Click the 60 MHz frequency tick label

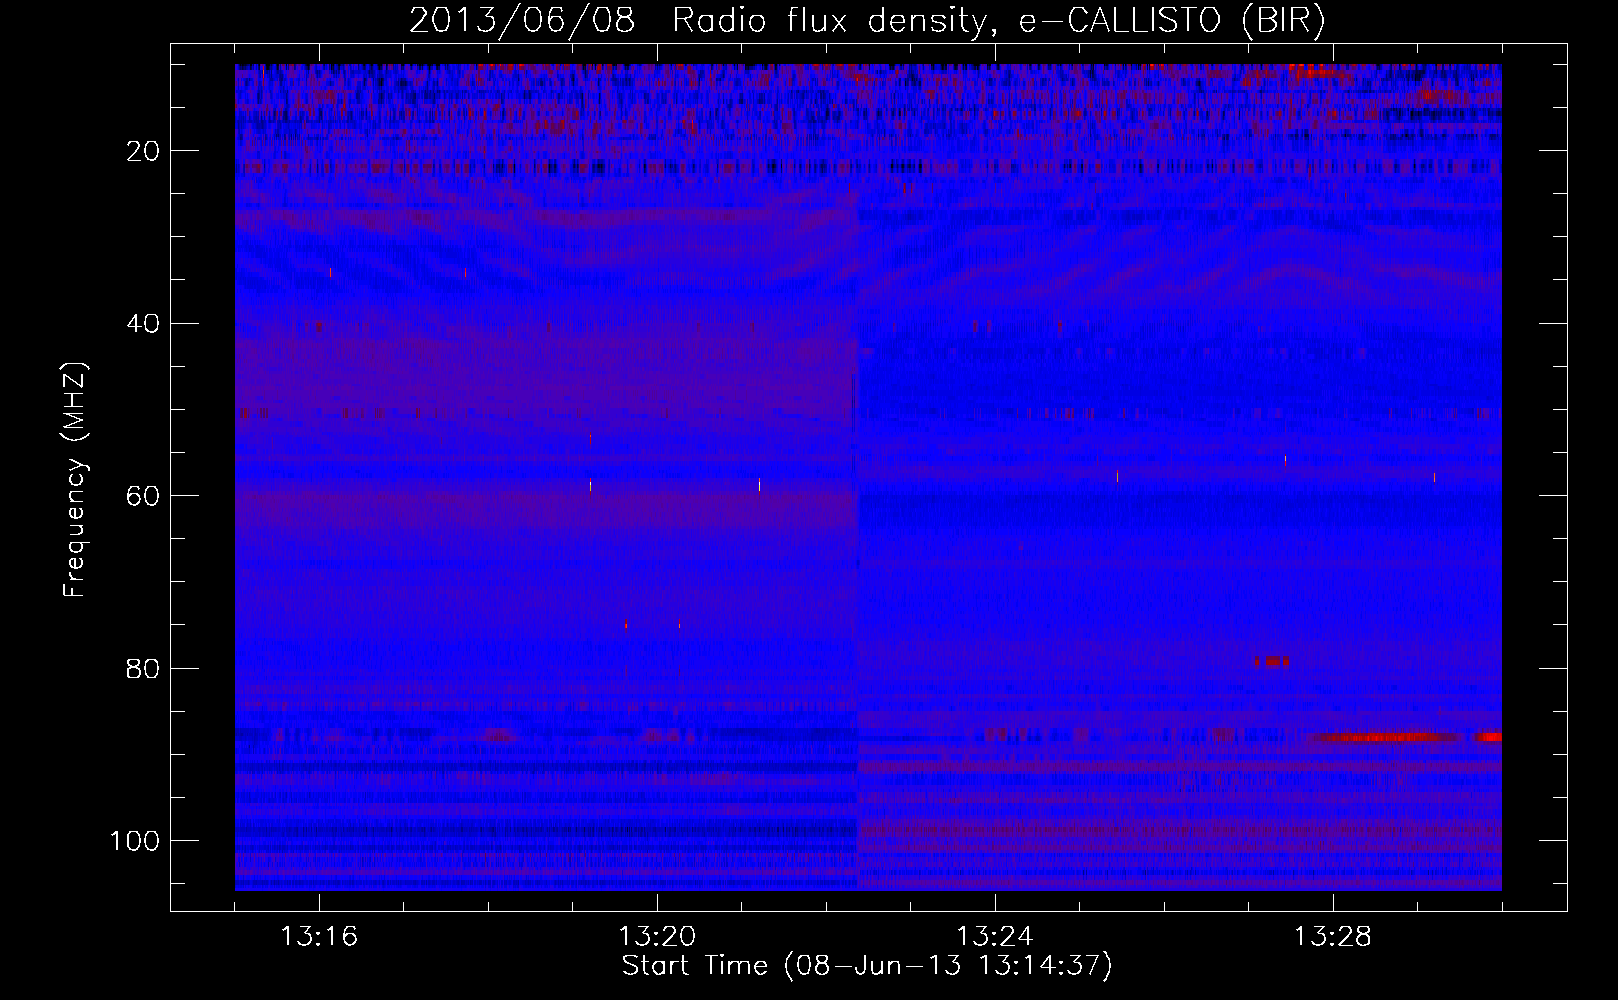pyautogui.click(x=144, y=496)
